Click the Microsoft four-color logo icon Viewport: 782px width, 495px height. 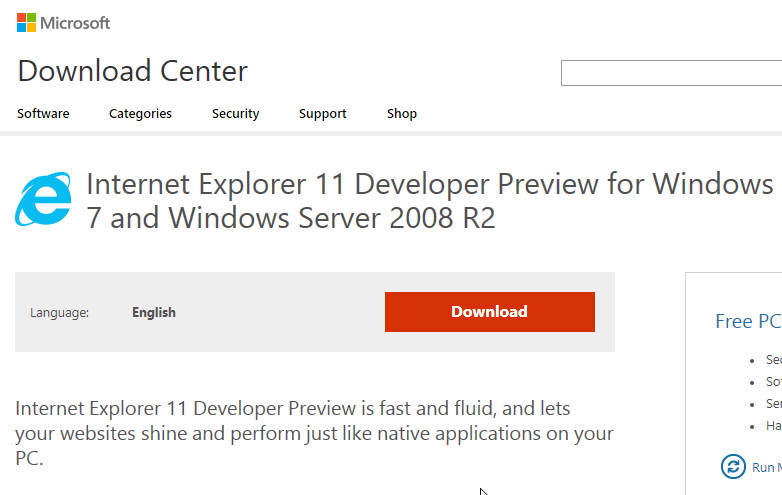pyautogui.click(x=26, y=23)
